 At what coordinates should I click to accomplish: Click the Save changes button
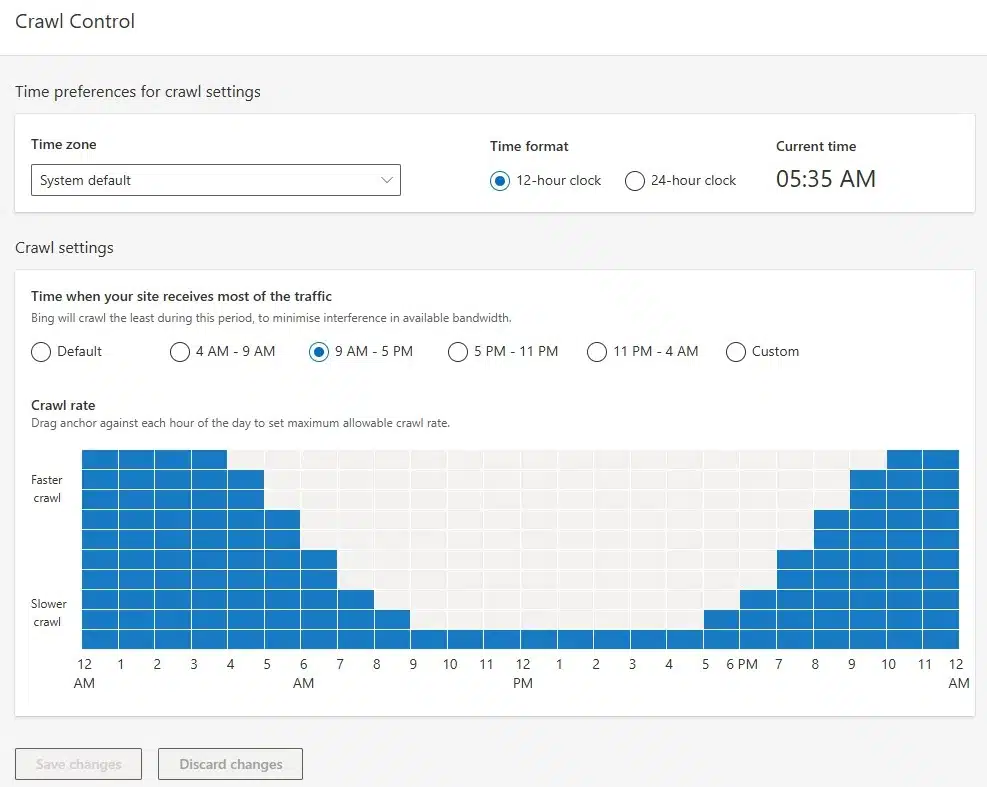[78, 764]
